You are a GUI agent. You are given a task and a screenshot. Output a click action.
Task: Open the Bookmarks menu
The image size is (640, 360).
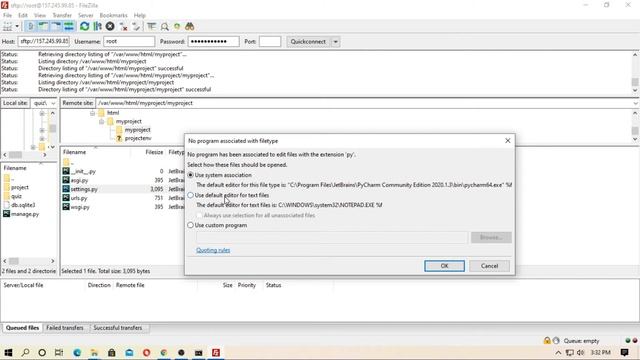tap(113, 15)
